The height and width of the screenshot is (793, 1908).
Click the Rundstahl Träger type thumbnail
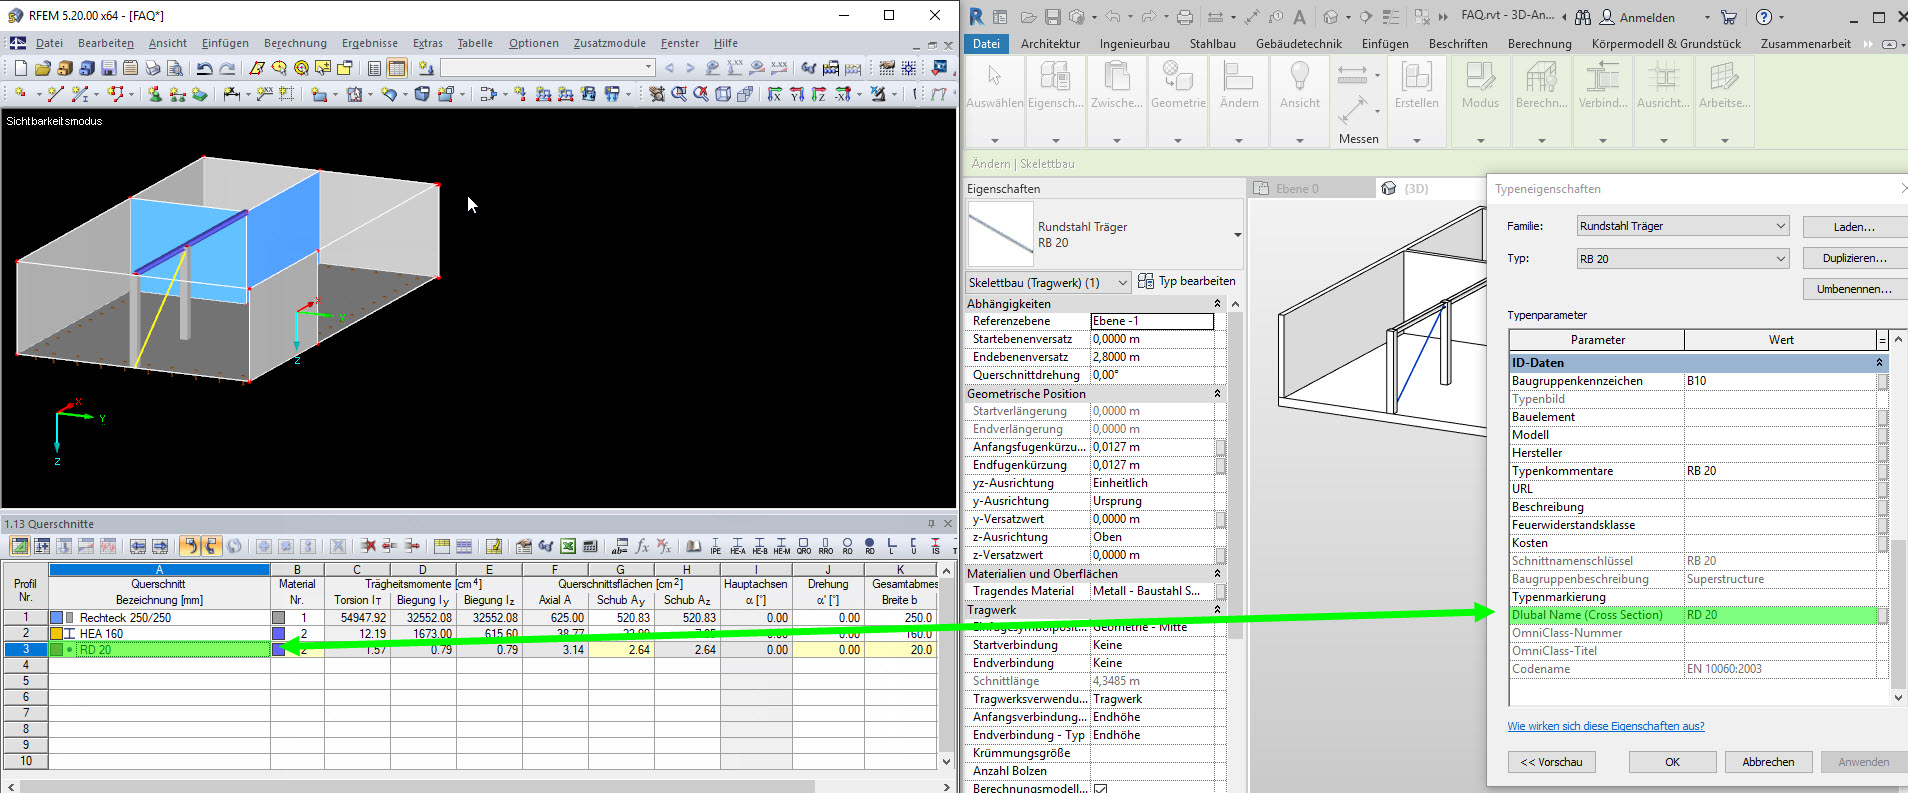[1001, 235]
